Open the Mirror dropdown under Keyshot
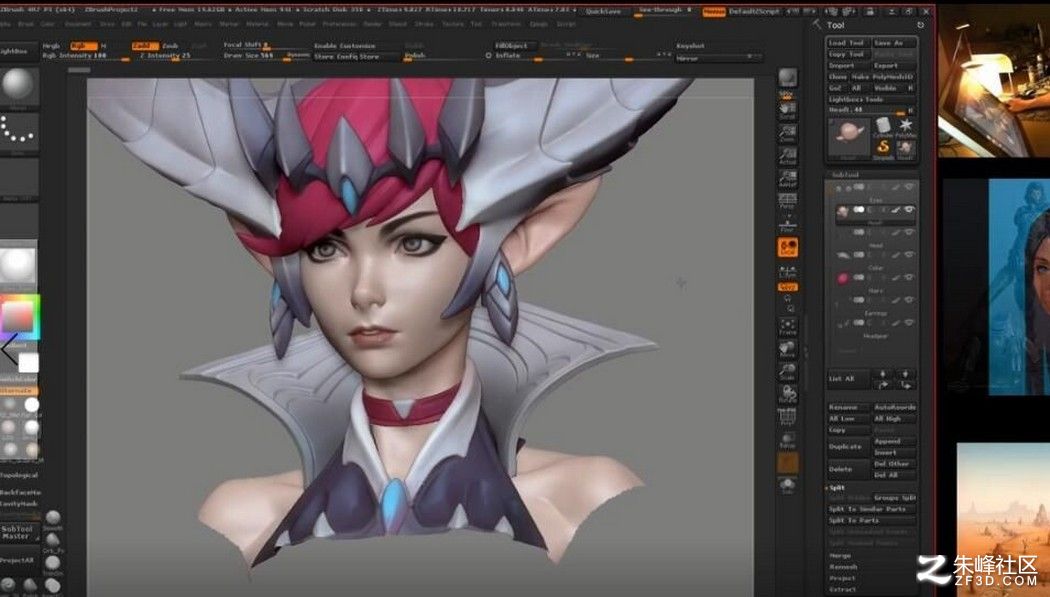 [718, 58]
